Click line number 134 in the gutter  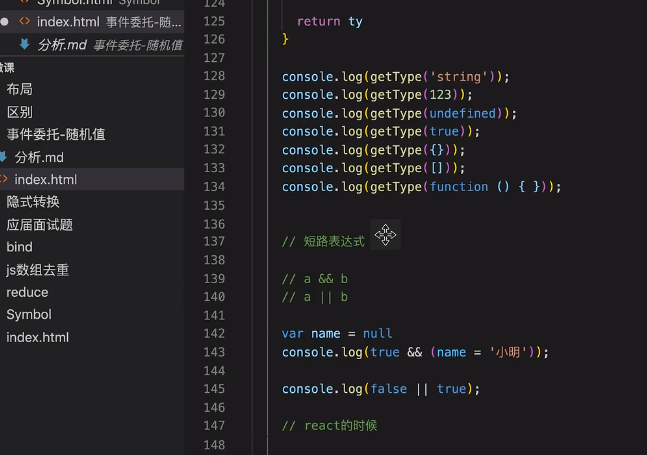click(214, 186)
